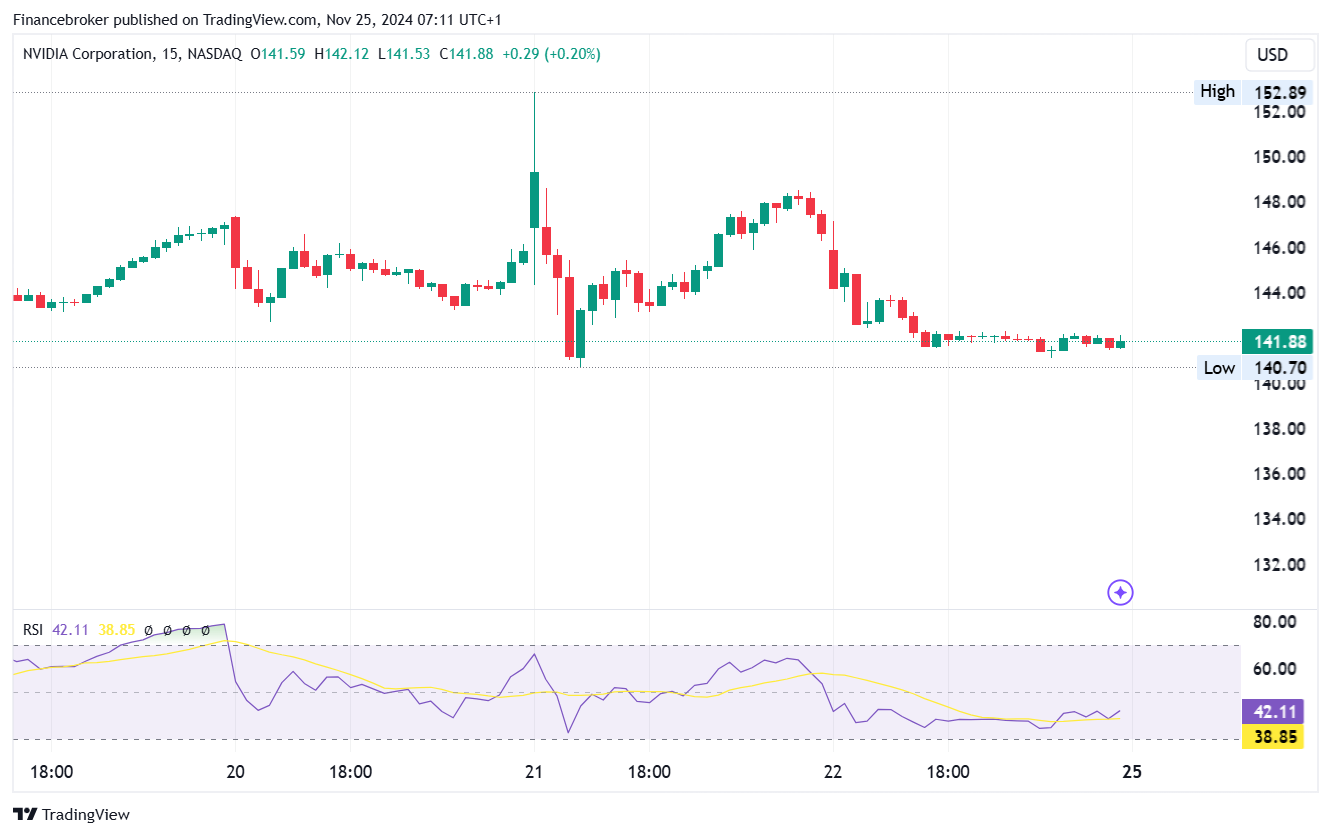Click the purple sparkle icon on chart
The height and width of the screenshot is (836, 1331).
click(x=1120, y=593)
